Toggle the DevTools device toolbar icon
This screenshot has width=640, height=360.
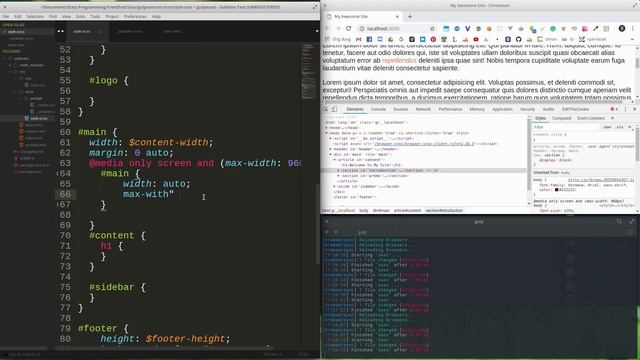tap(334, 109)
